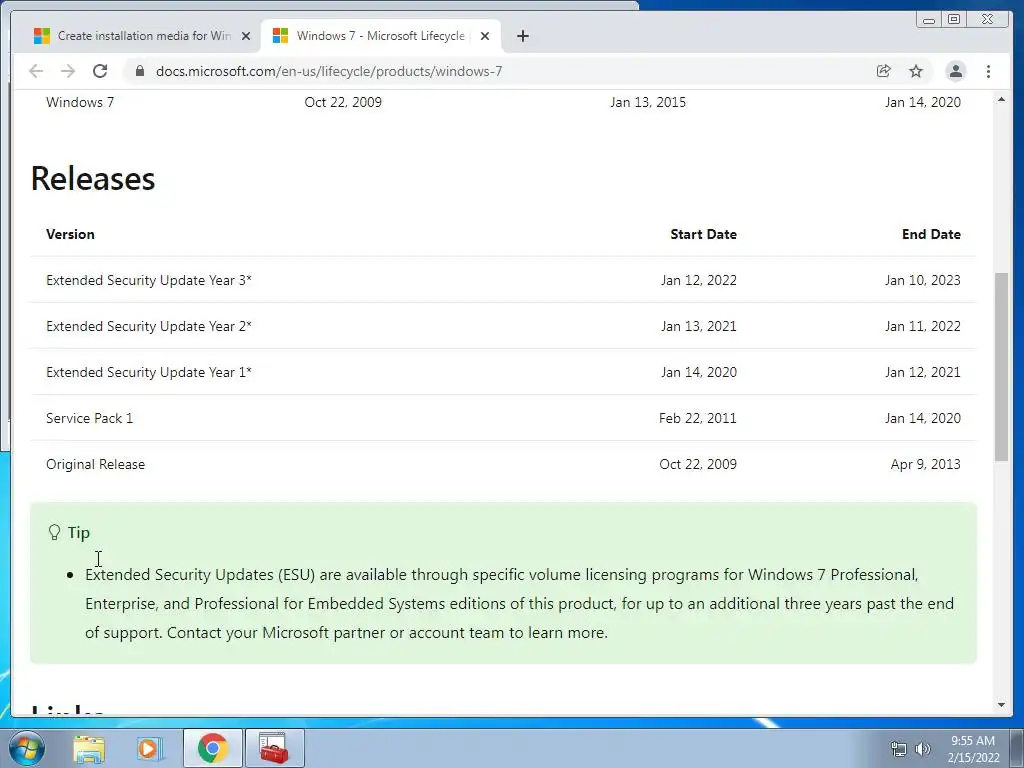This screenshot has width=1024, height=768.
Task: Open the volume speaker tray icon
Action: pyautogui.click(x=923, y=749)
